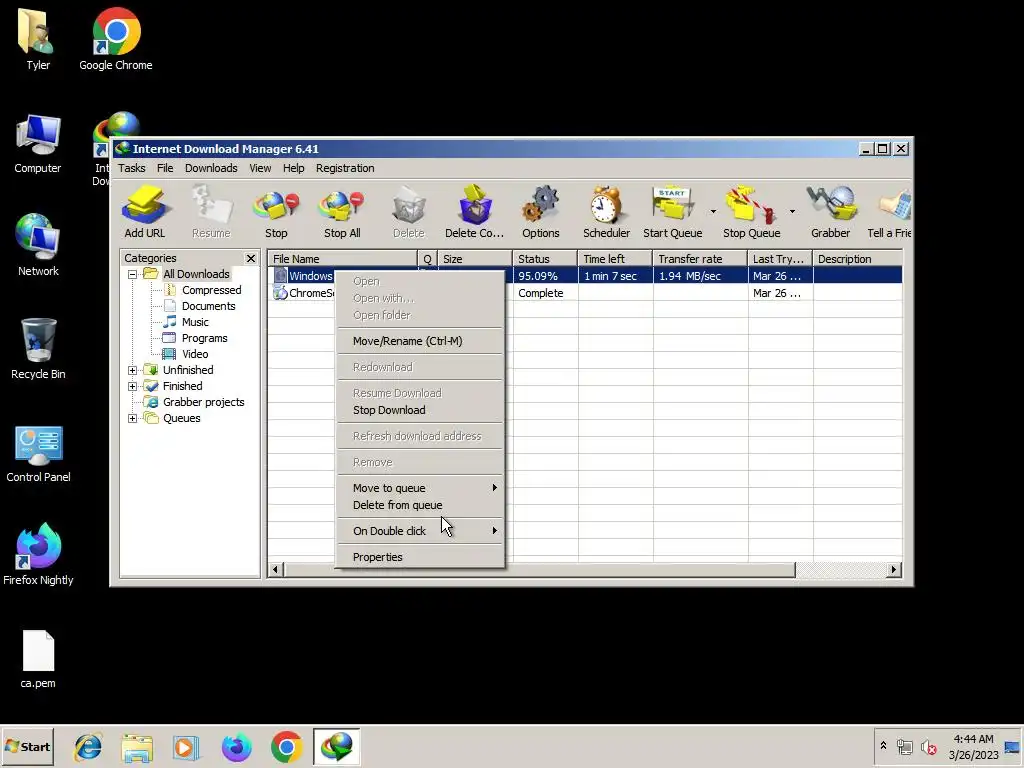Open the On Double click submenu
This screenshot has height=768, width=1024.
tap(421, 531)
